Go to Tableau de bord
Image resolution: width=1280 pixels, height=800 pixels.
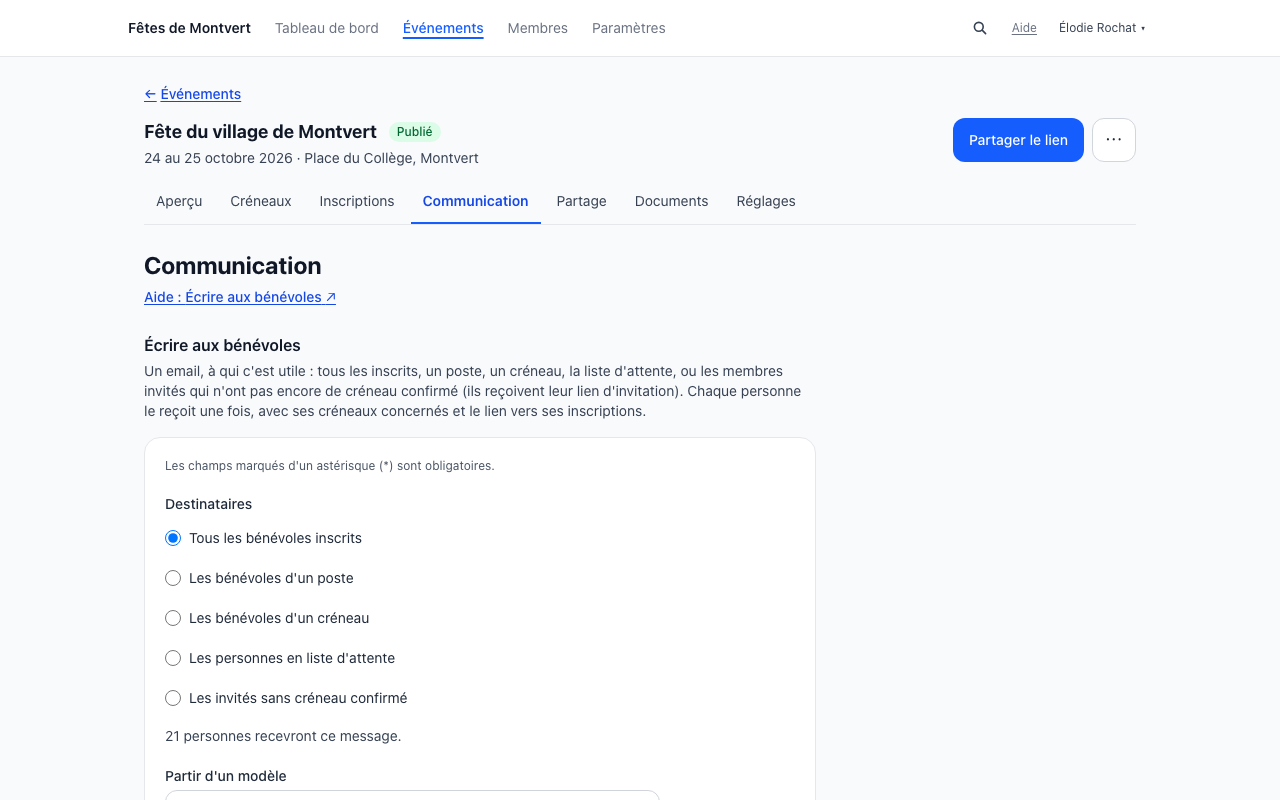pyautogui.click(x=327, y=28)
